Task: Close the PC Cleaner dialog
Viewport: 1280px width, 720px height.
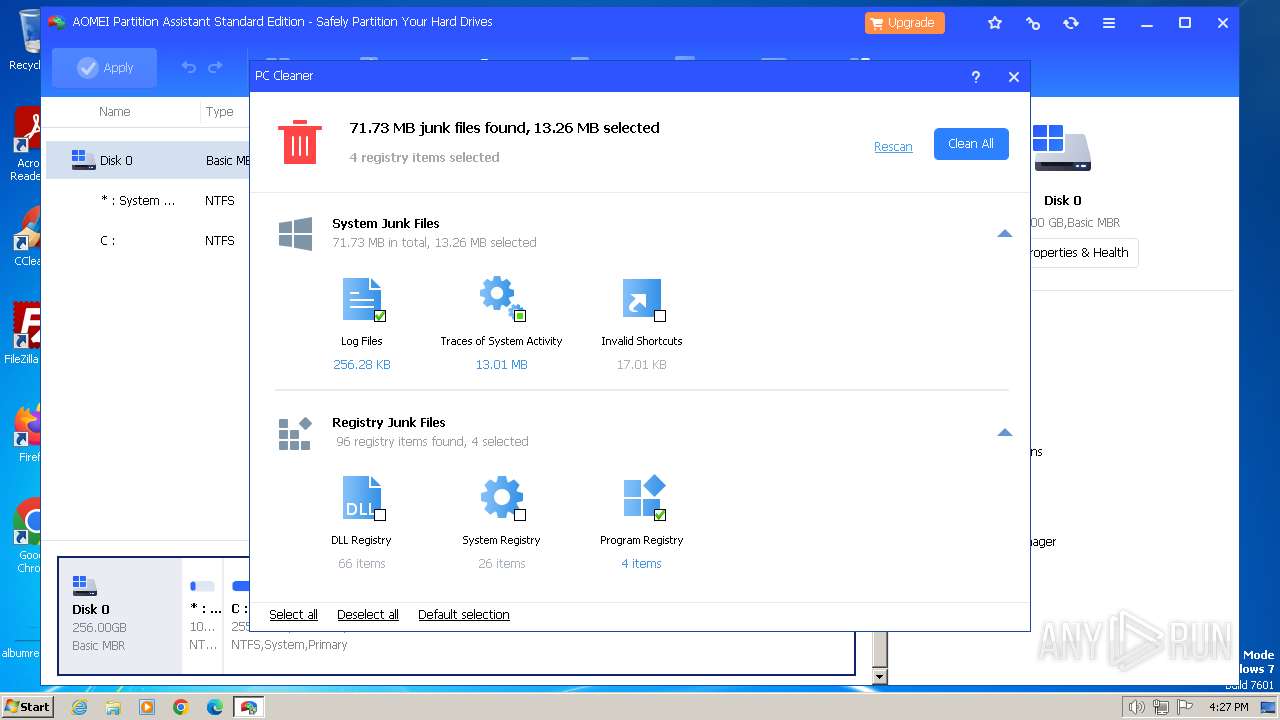Action: pyautogui.click(x=1014, y=77)
